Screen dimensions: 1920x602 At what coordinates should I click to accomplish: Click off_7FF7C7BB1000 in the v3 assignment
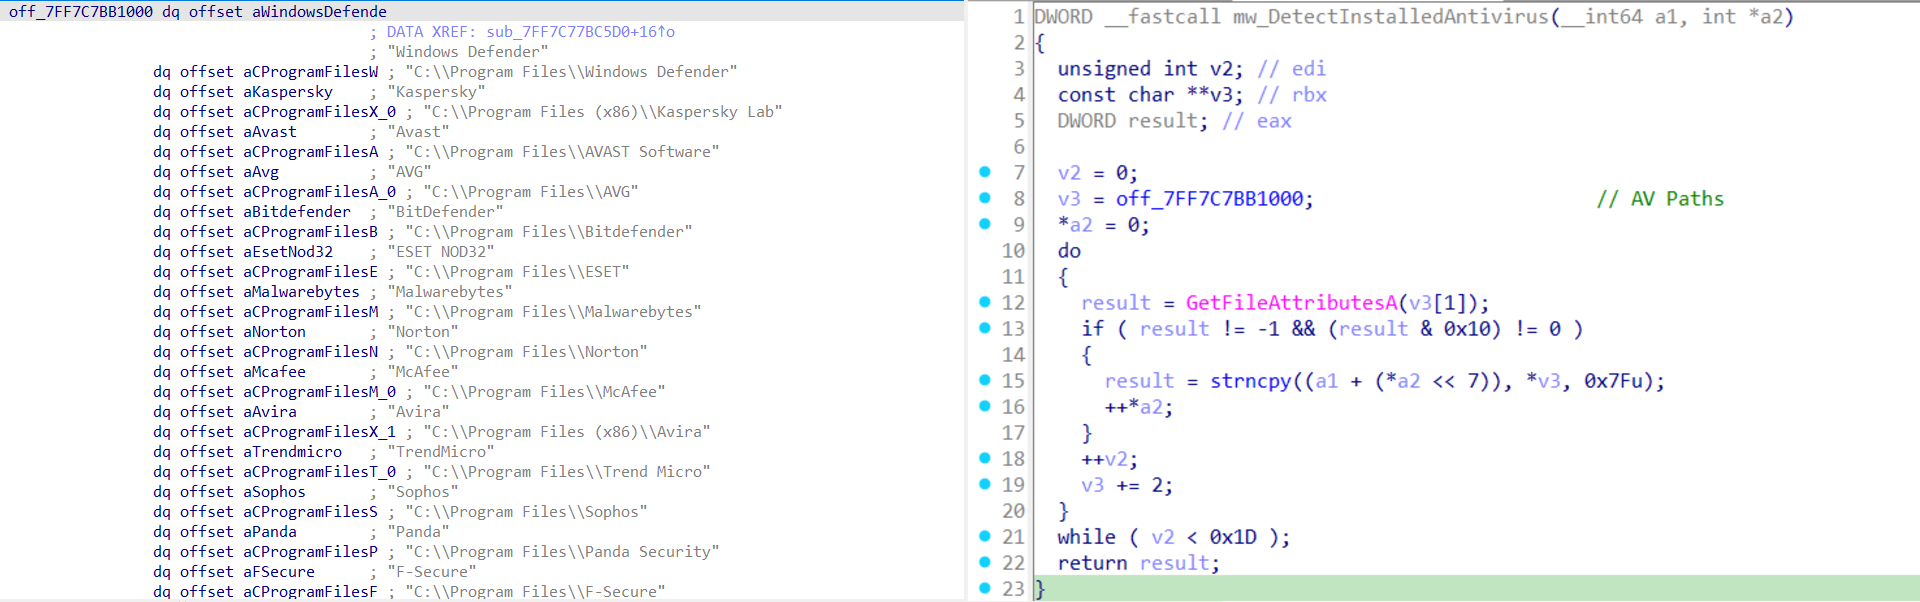(1210, 199)
